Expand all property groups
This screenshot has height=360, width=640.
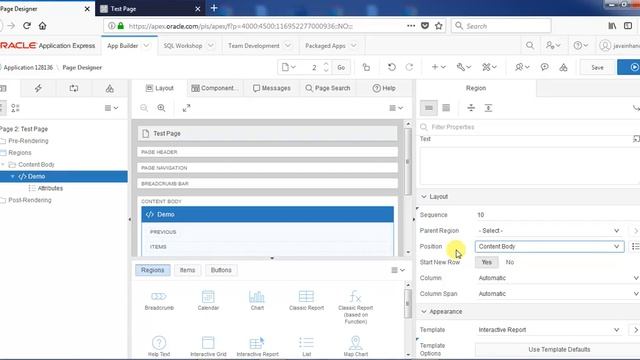(x=488, y=108)
